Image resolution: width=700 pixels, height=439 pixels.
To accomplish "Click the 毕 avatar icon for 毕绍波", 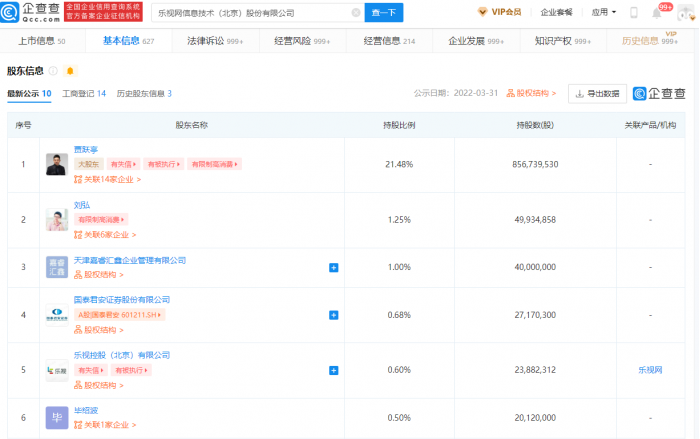I will tap(57, 418).
